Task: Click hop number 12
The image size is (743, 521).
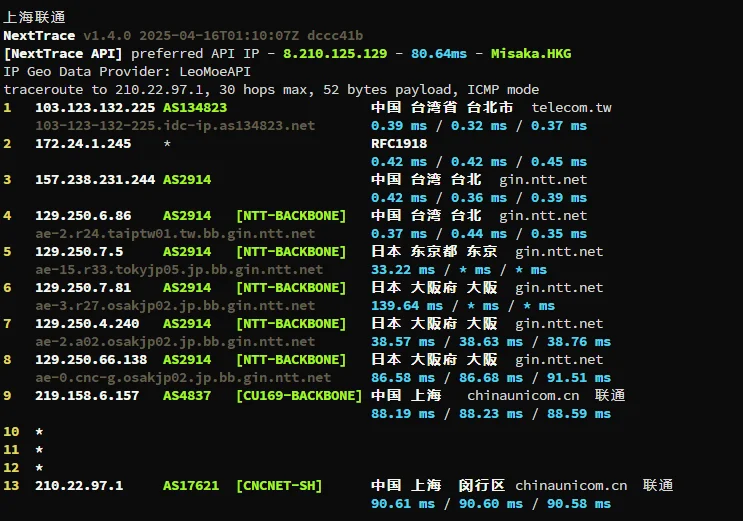Action: click(x=11, y=468)
